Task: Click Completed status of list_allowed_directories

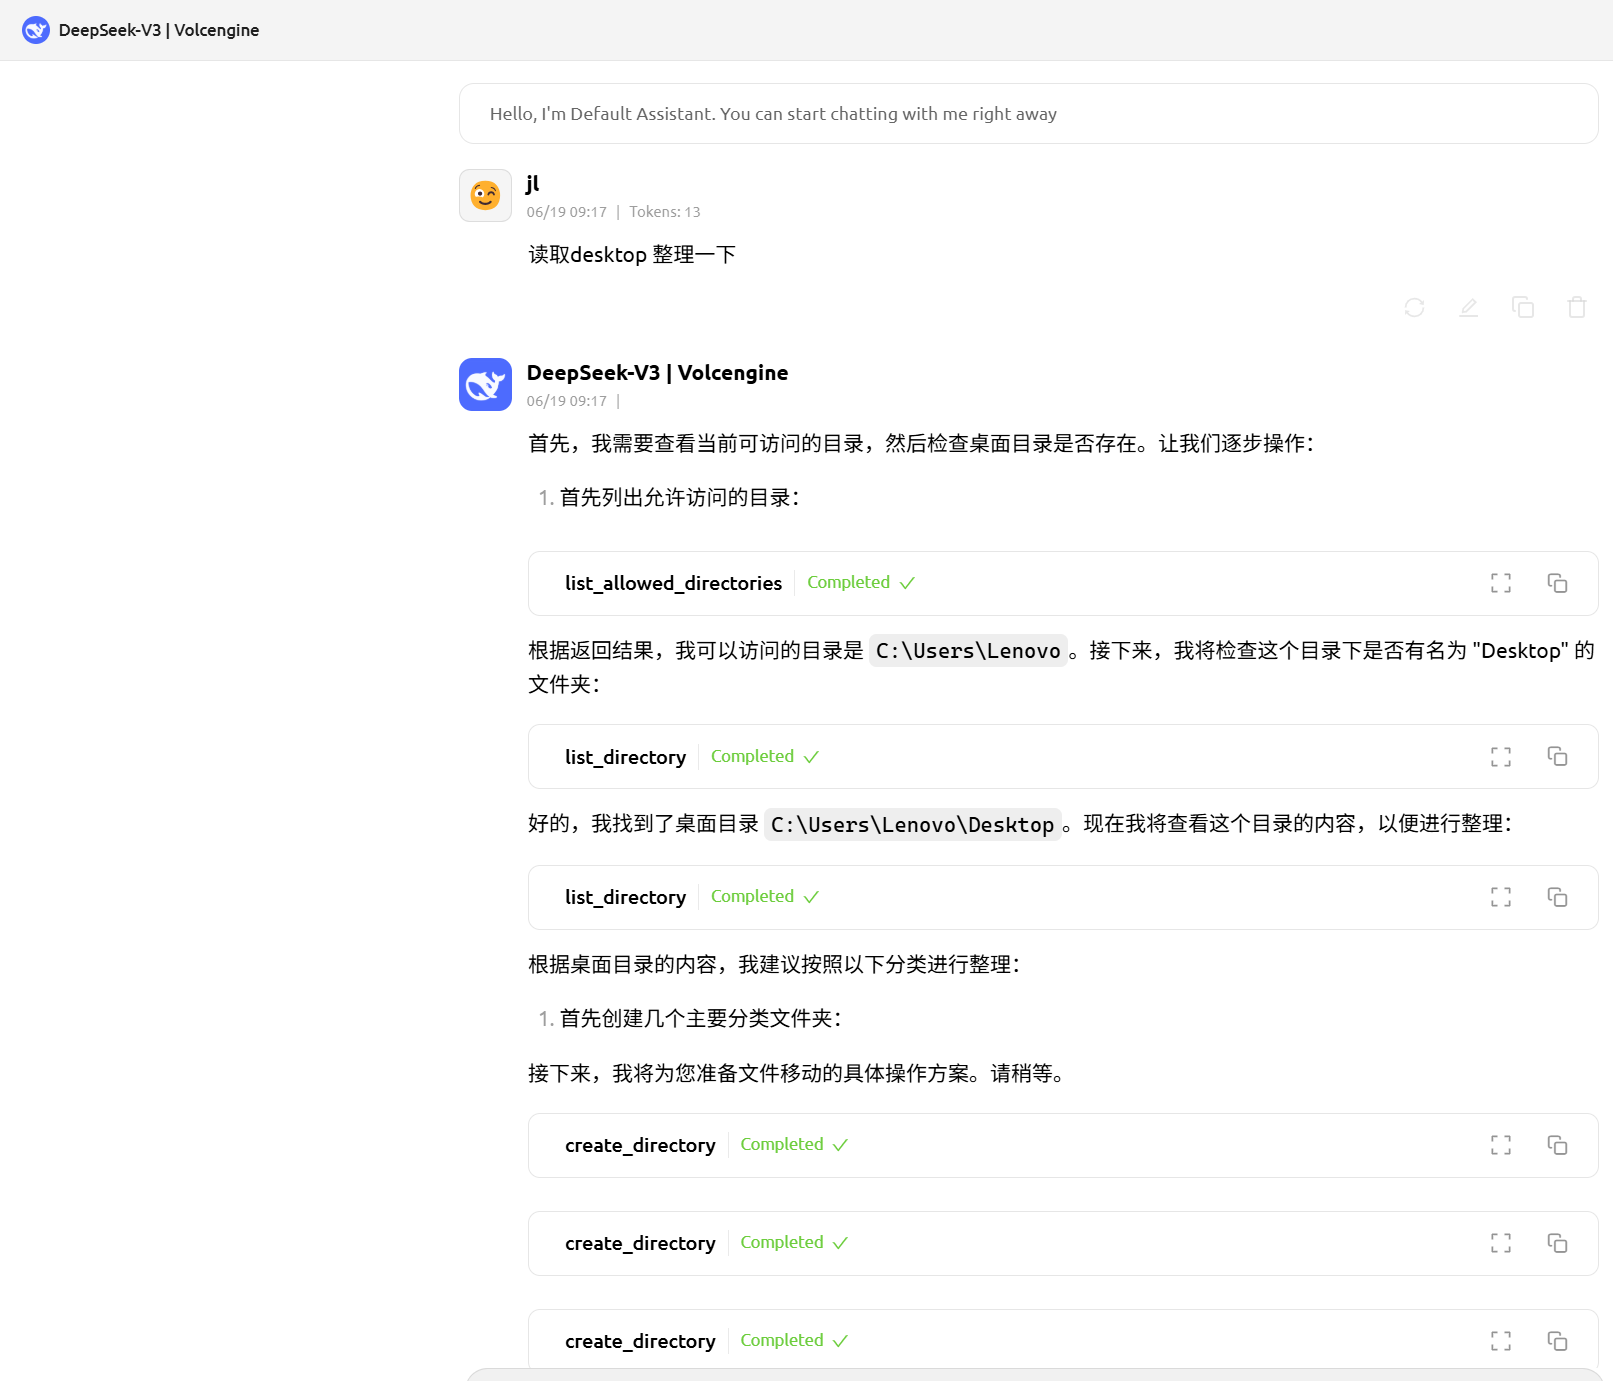Action: coord(861,583)
